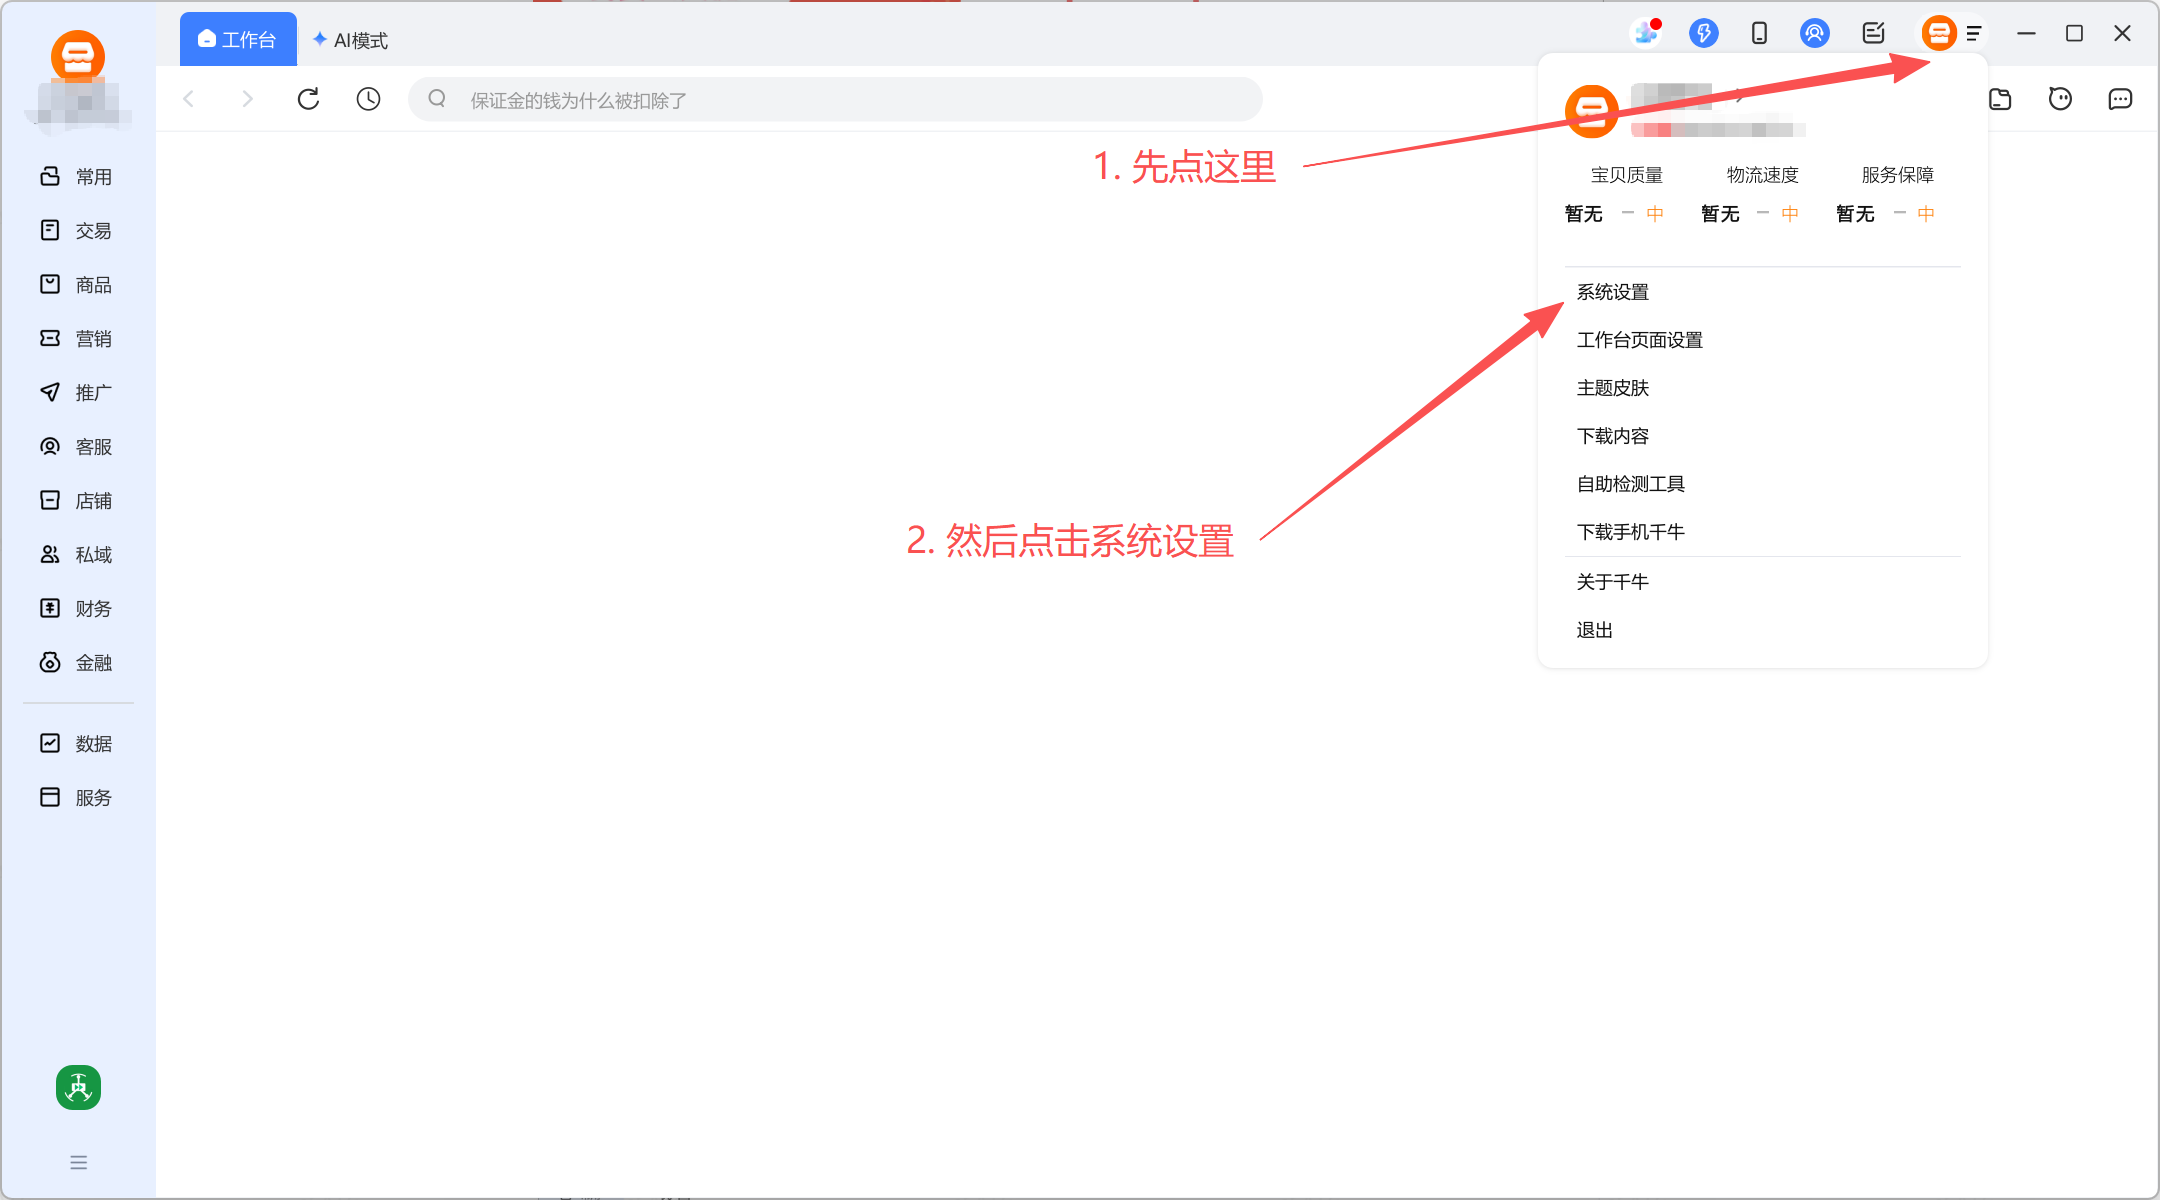Click the search input field
Screen dimensions: 2160x1200
click(x=835, y=100)
